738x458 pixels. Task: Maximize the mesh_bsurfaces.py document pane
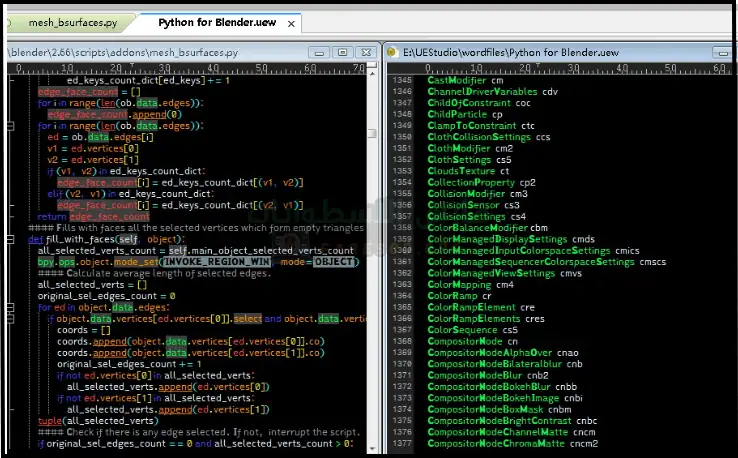pyautogui.click(x=342, y=51)
